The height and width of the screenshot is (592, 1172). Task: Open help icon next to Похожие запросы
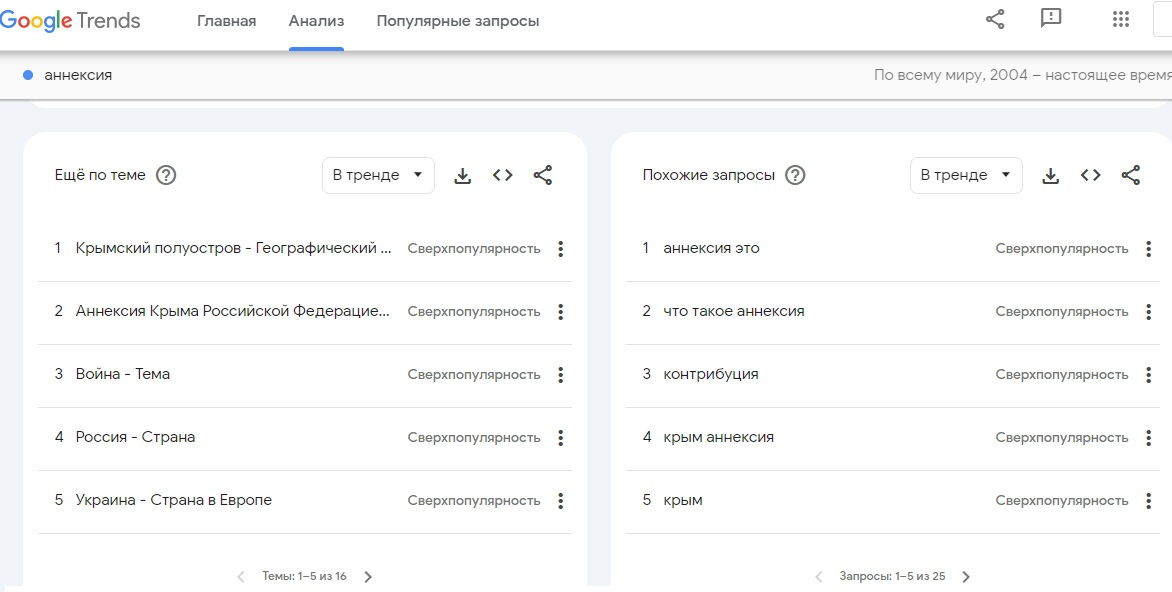pyautogui.click(x=795, y=175)
